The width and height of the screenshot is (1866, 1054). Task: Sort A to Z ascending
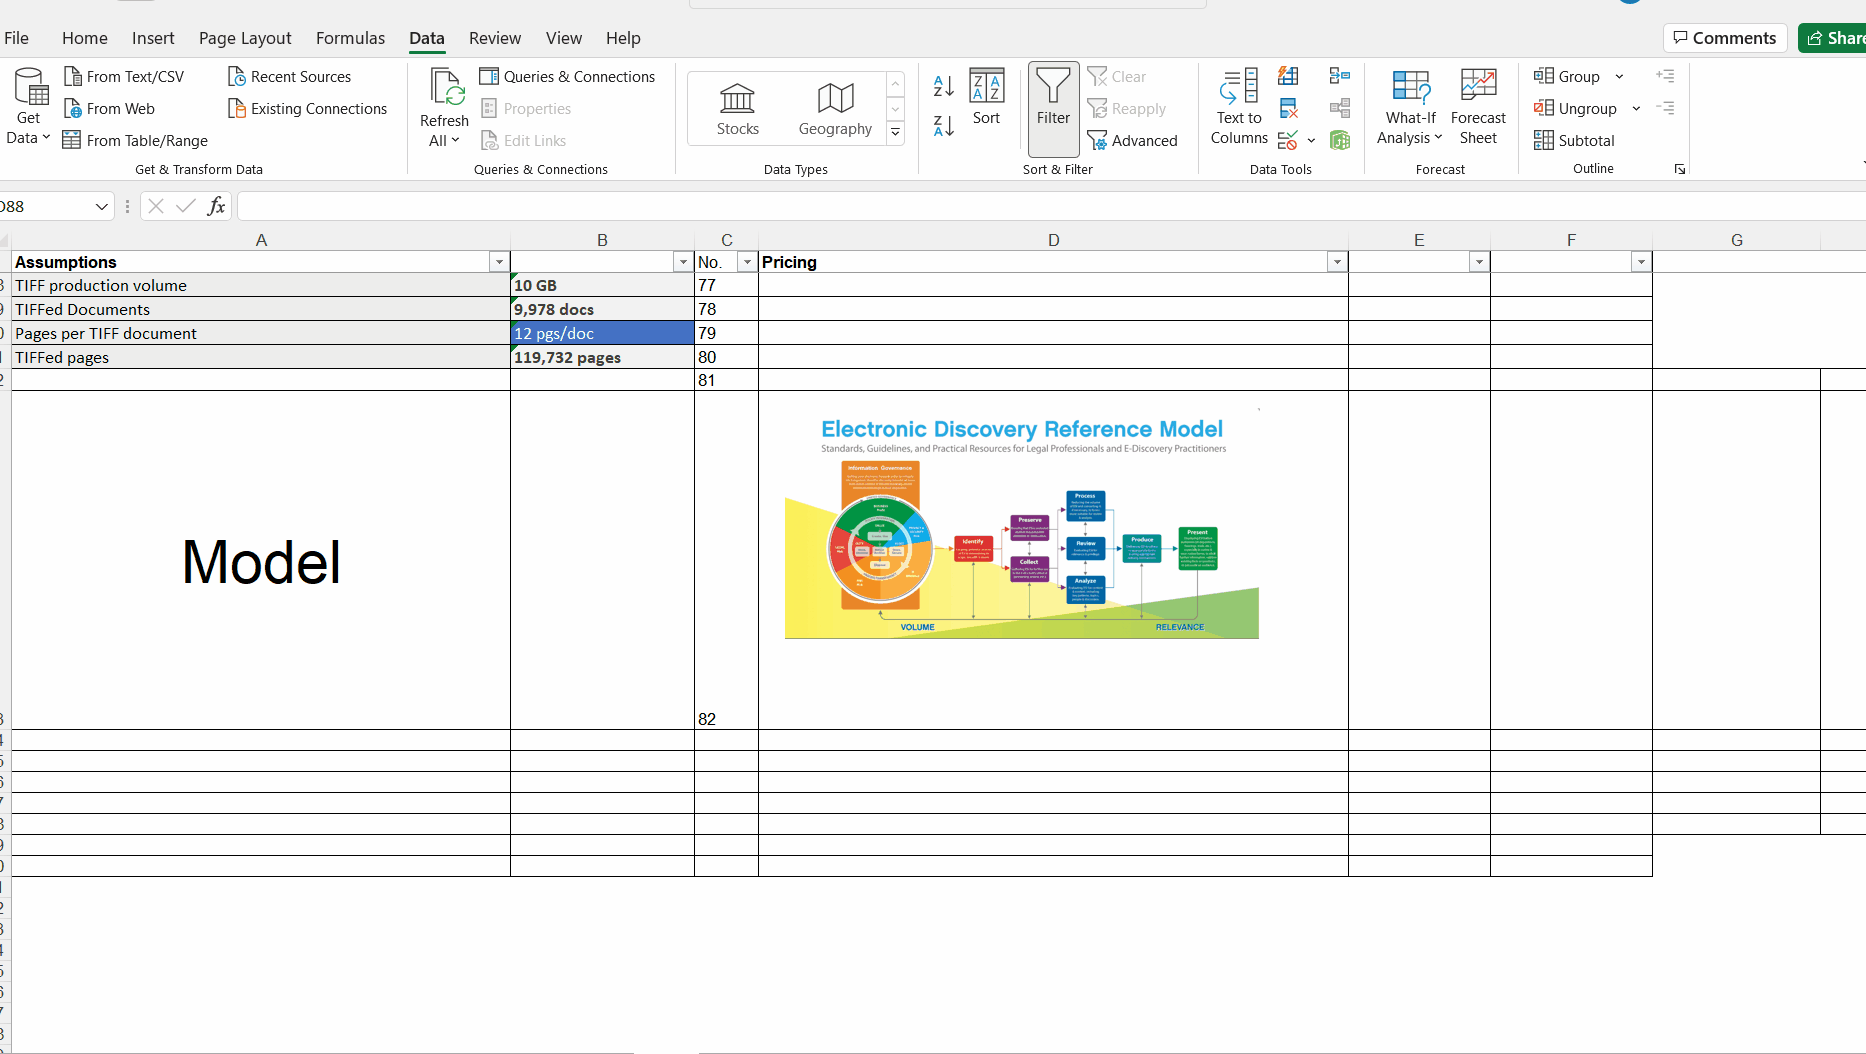(x=943, y=86)
